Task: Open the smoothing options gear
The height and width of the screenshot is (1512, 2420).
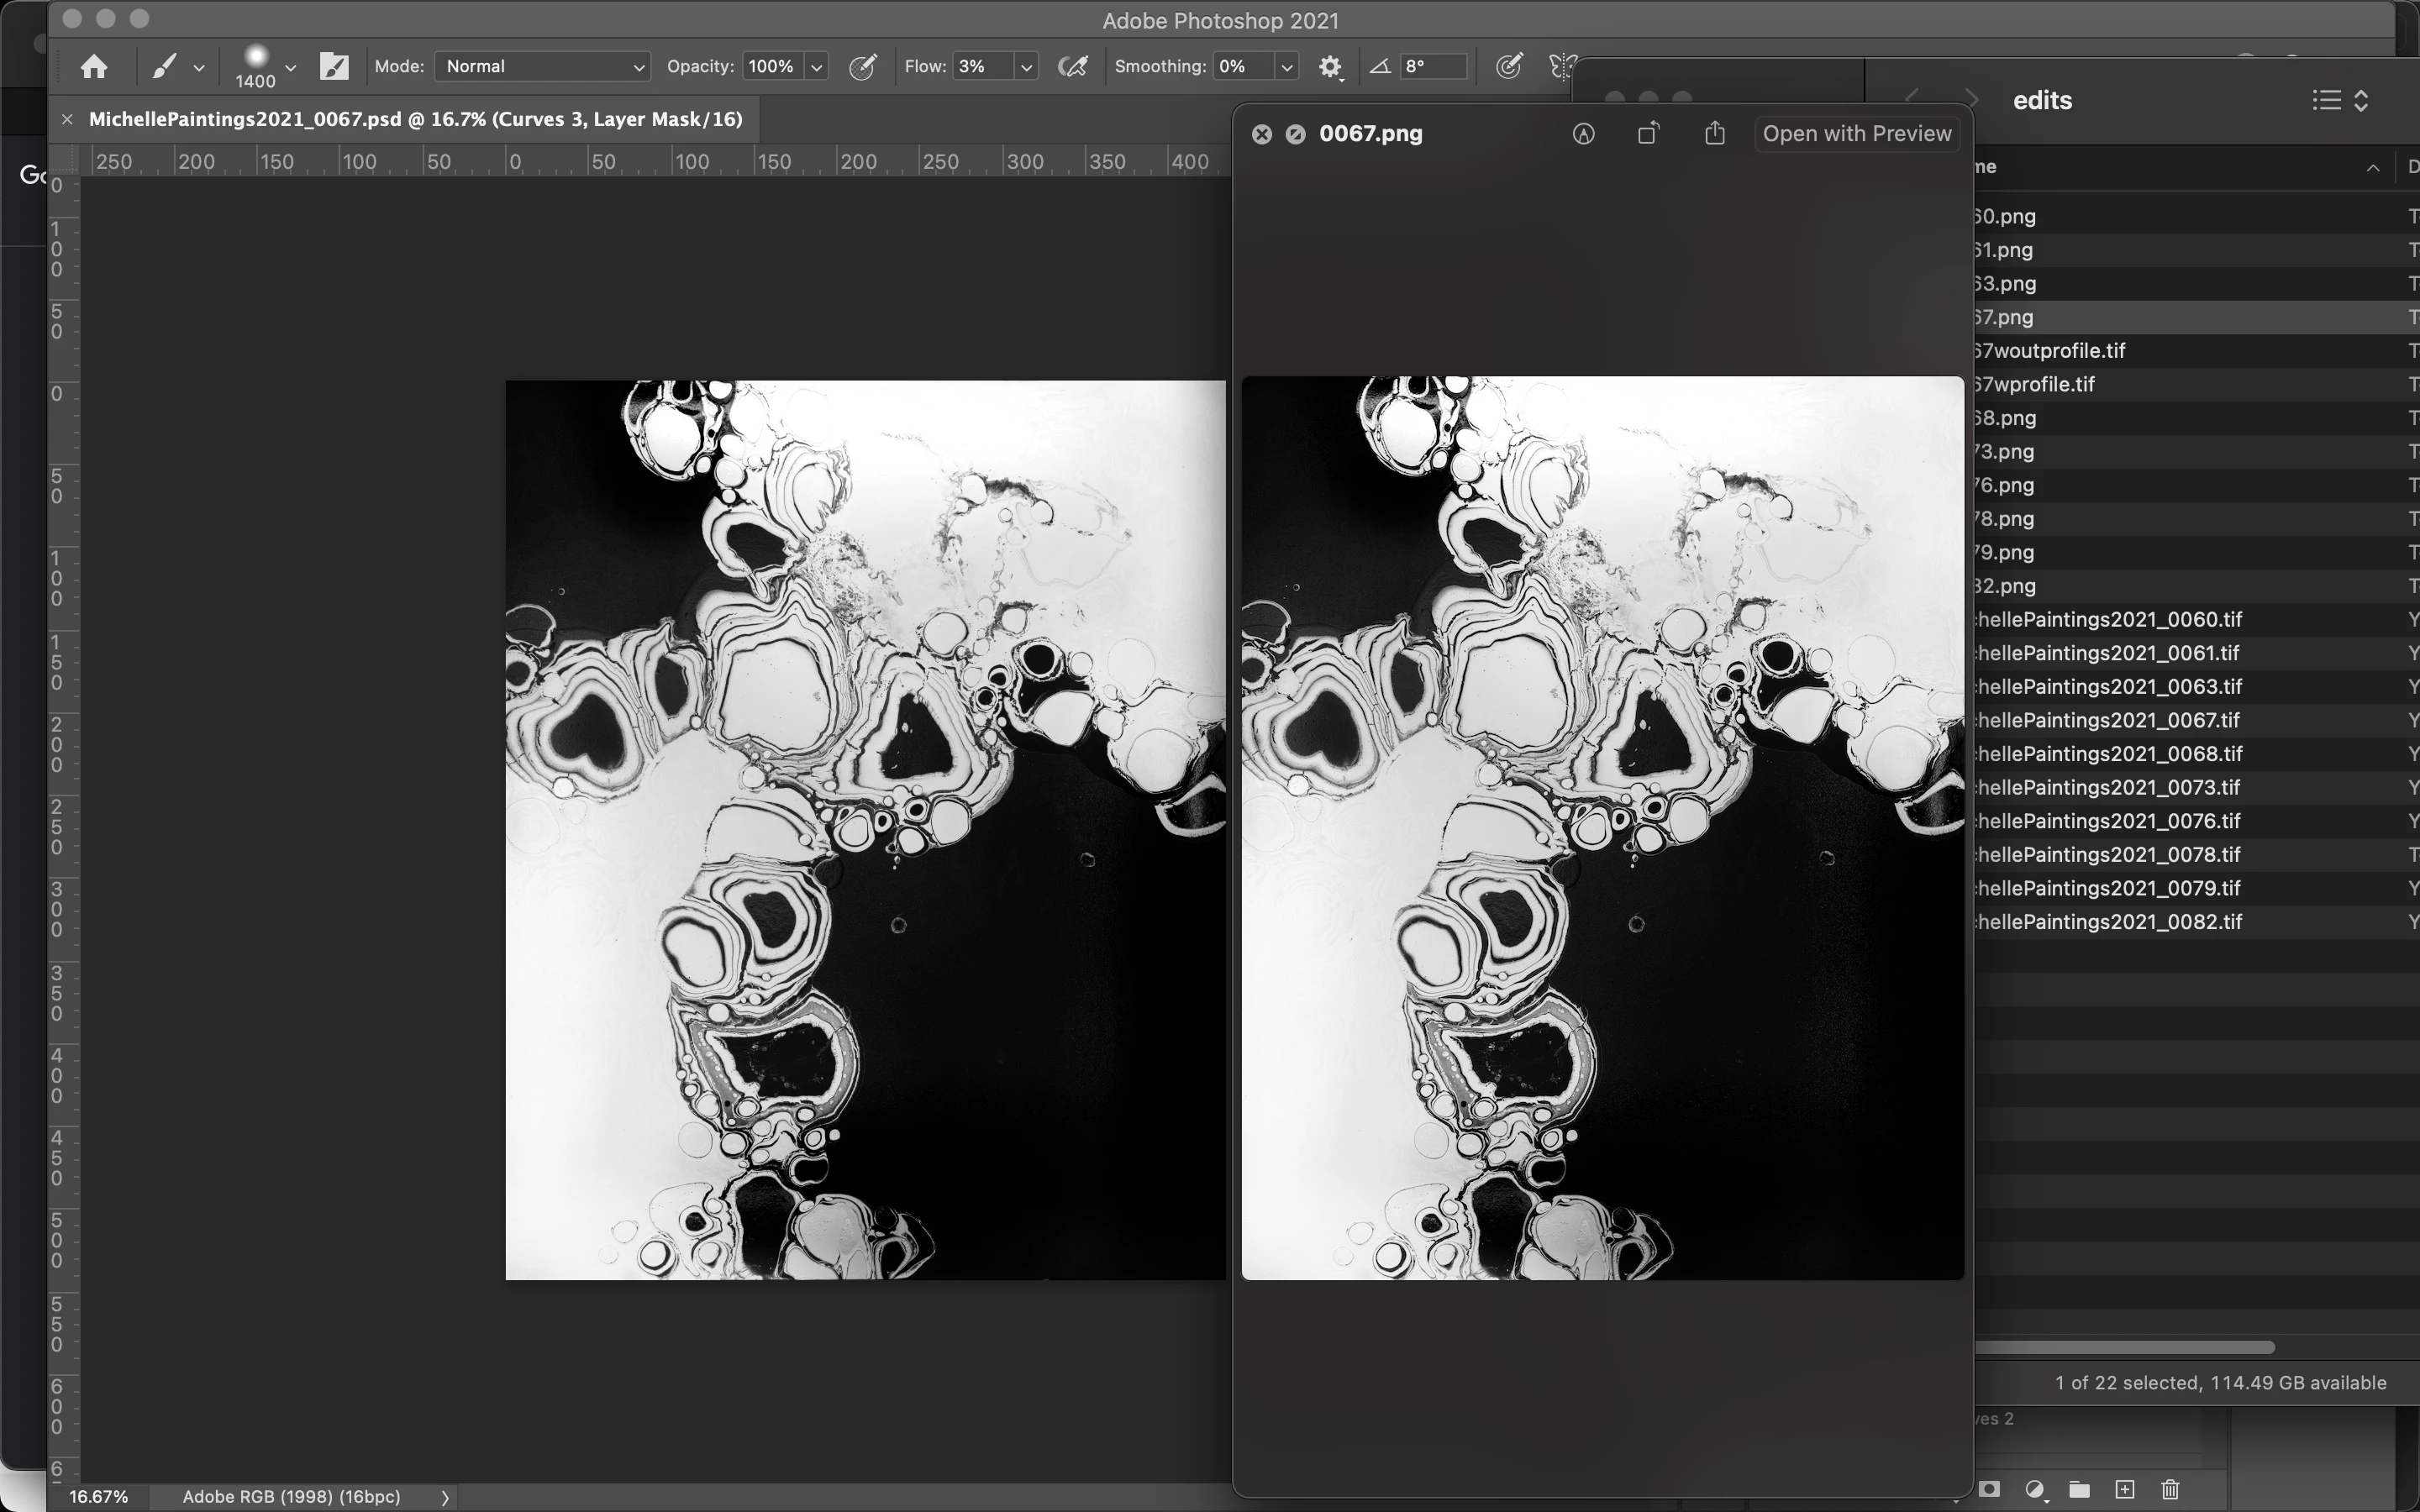Action: [x=1329, y=67]
